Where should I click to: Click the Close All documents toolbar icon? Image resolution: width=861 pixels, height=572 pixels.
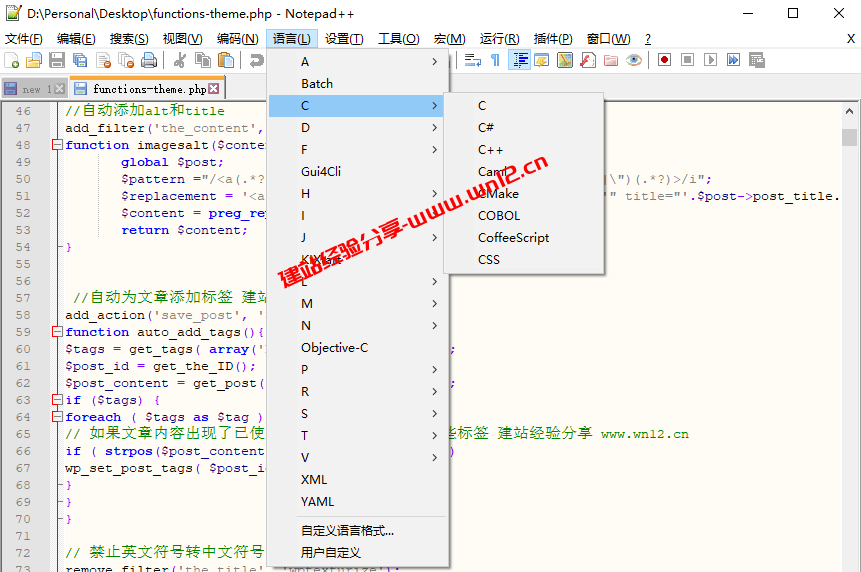coord(126,60)
